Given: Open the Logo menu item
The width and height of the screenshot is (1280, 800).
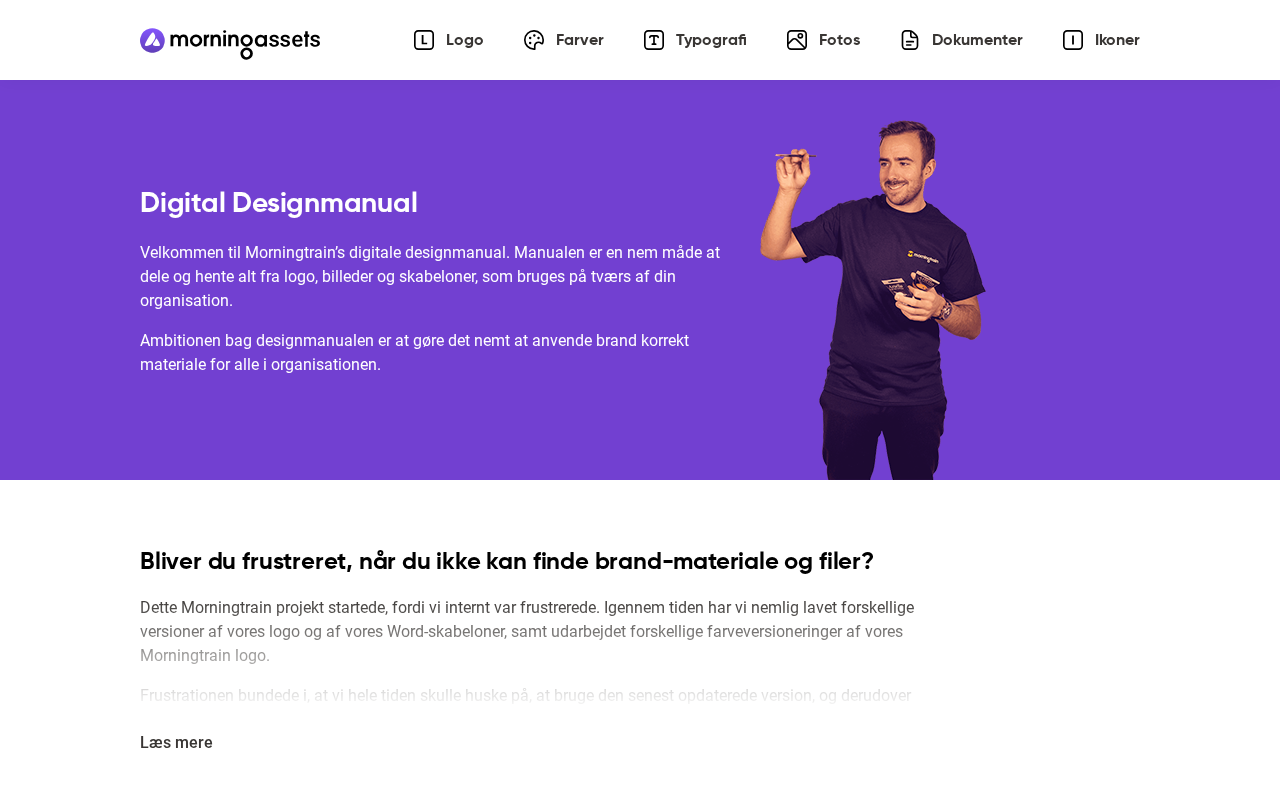Looking at the screenshot, I should coord(465,40).
